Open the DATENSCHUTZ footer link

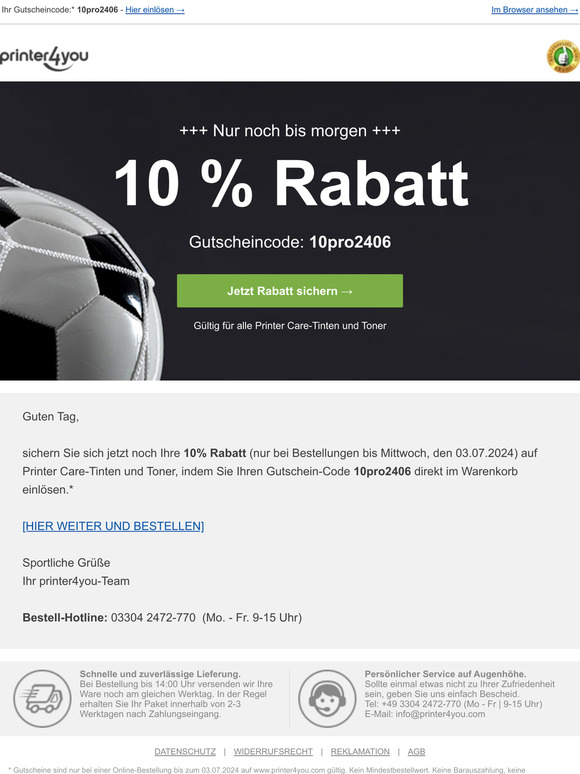coord(185,751)
